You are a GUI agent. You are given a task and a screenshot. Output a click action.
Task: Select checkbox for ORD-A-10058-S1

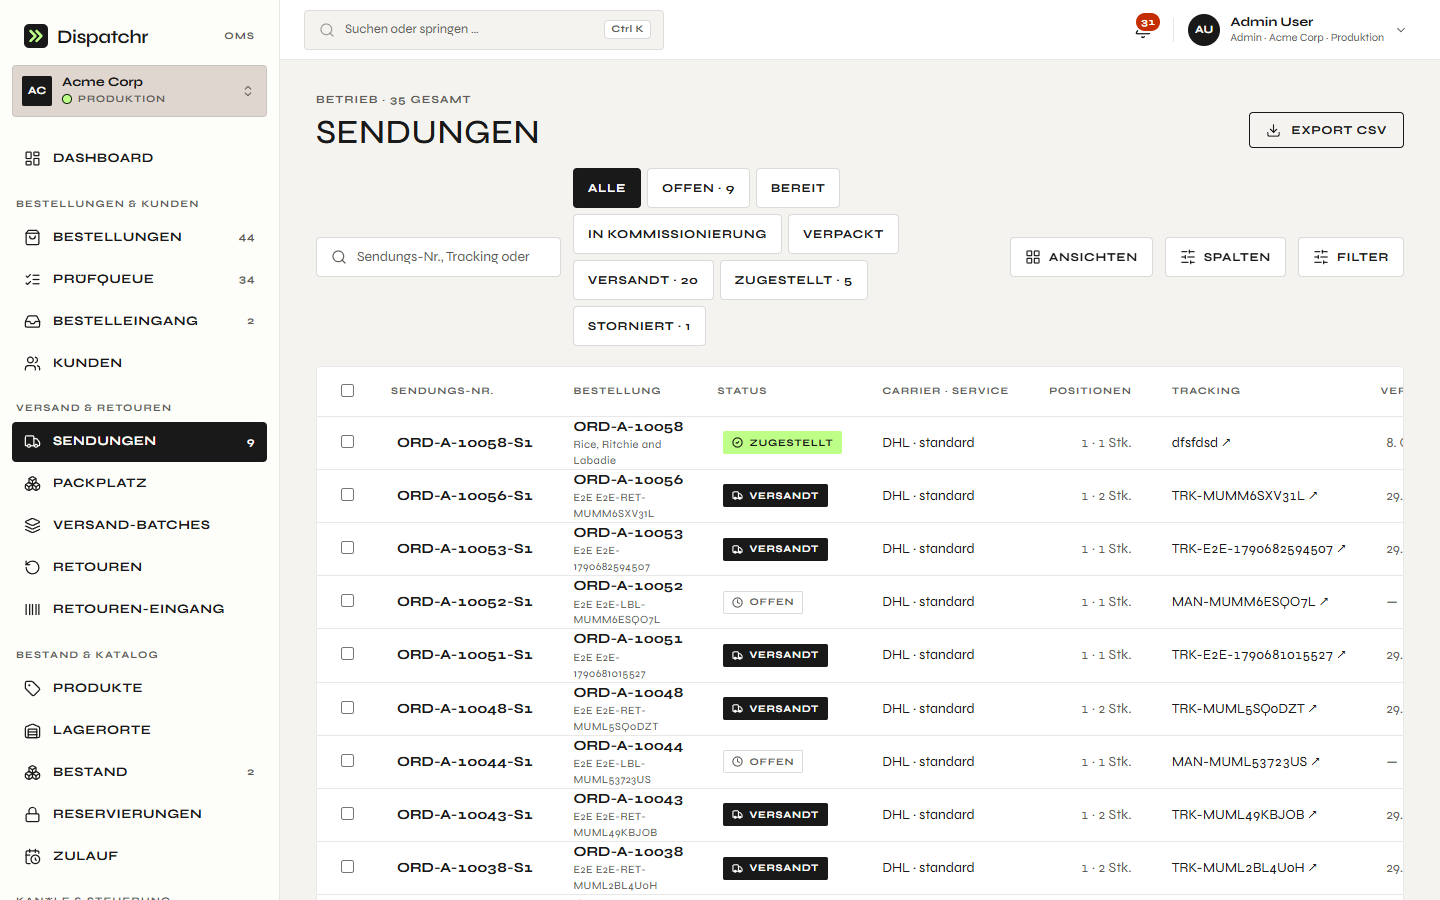click(x=347, y=442)
